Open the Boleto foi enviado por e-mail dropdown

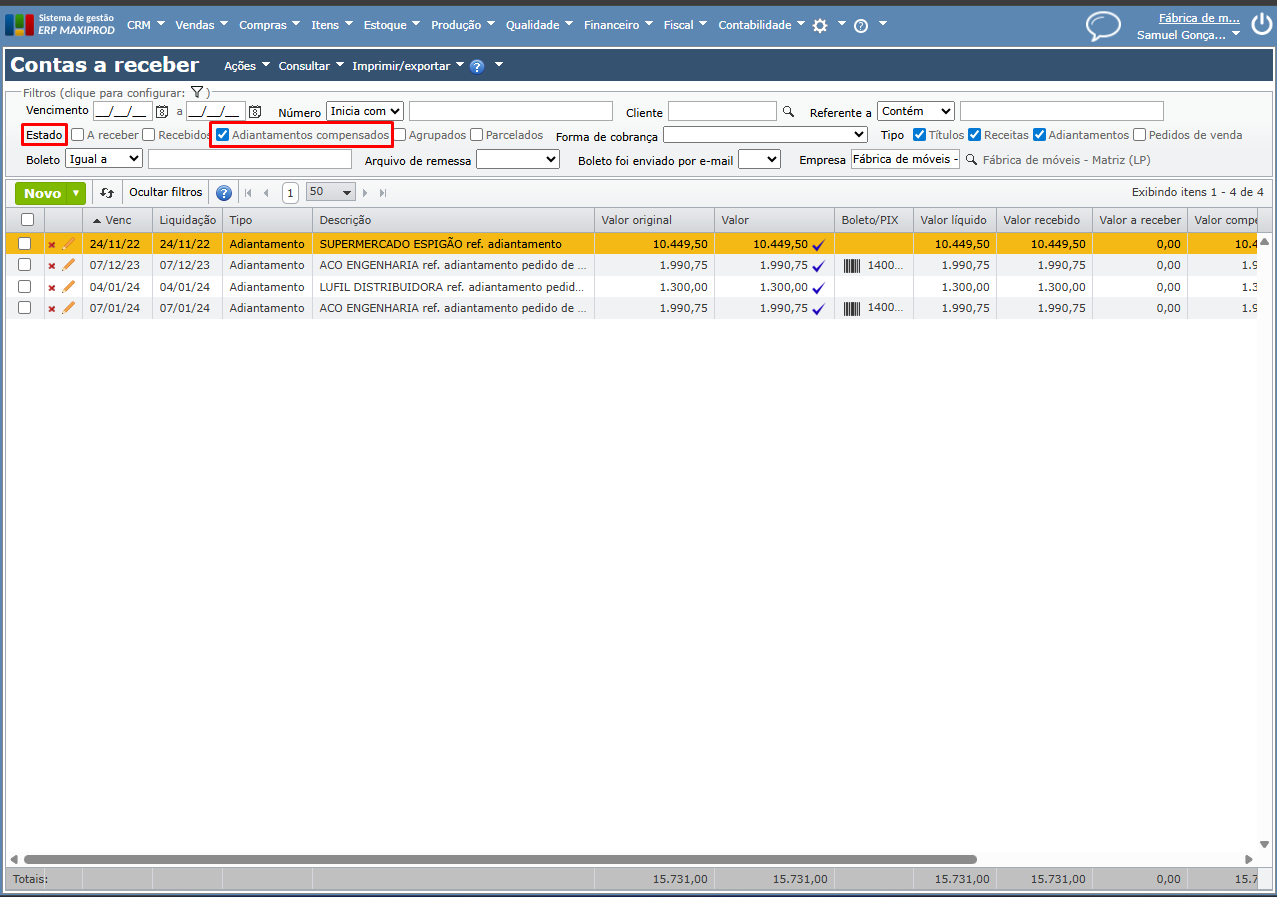[759, 158]
